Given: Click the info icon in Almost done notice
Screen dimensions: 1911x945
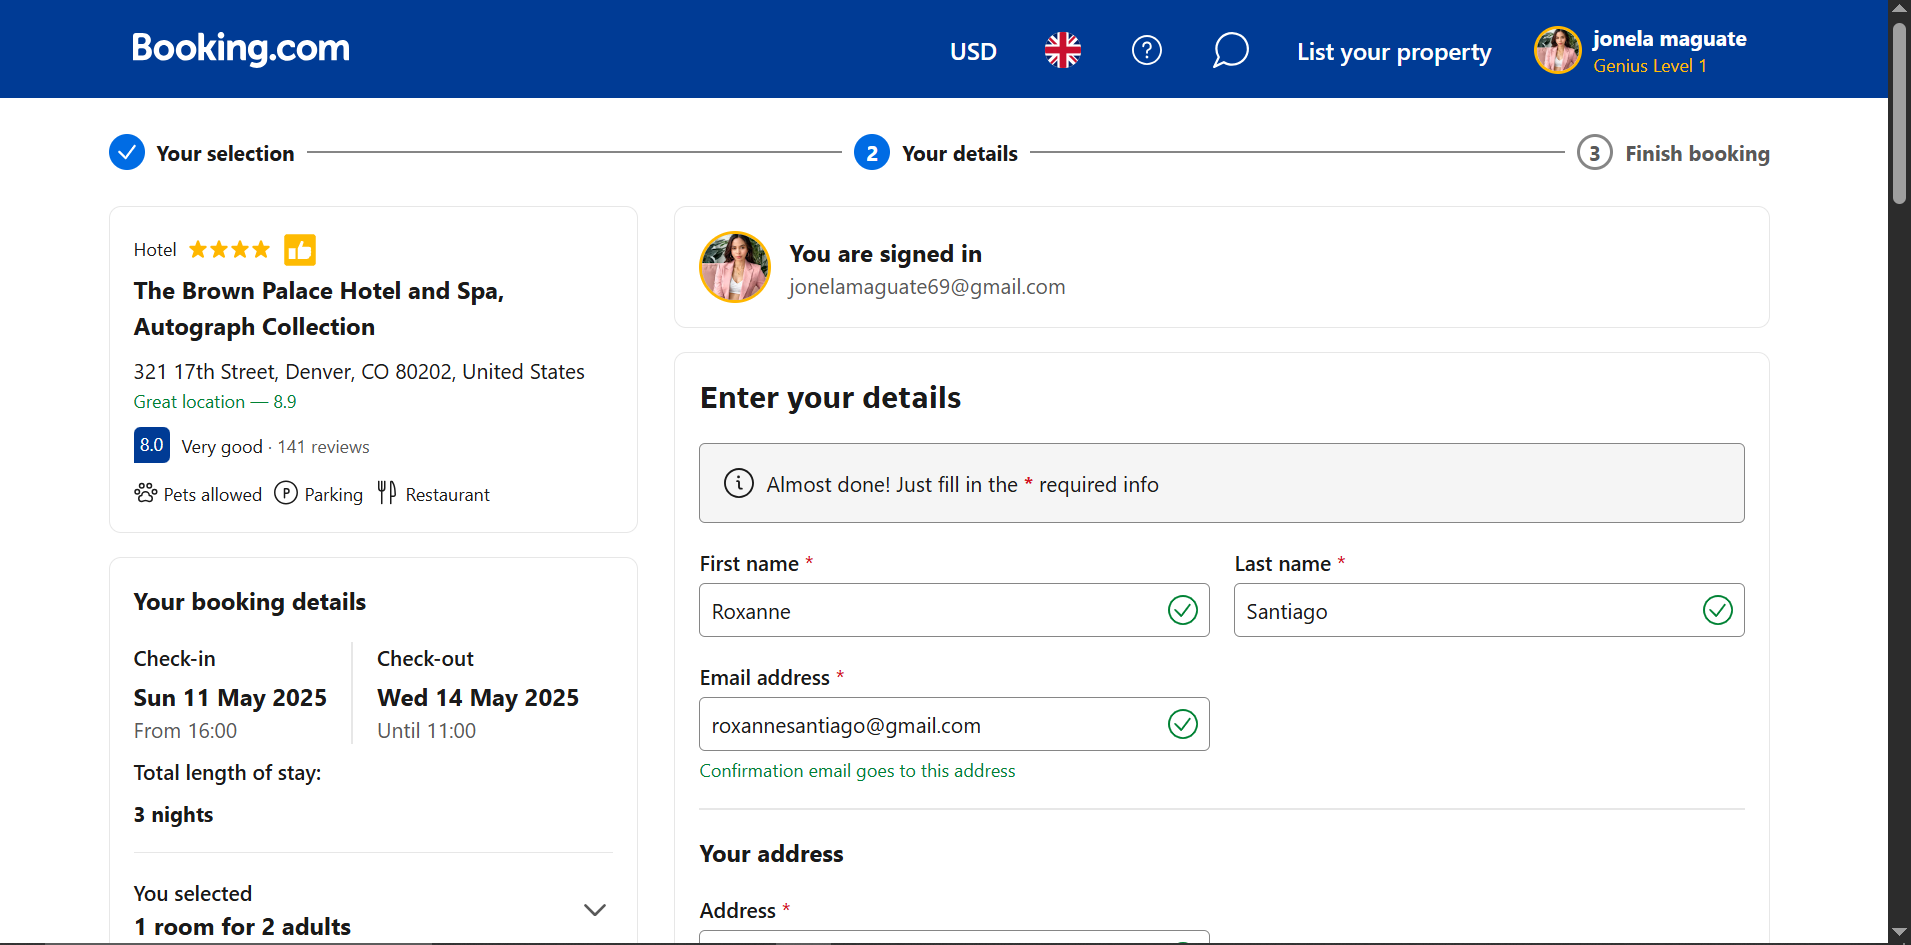Looking at the screenshot, I should pos(738,483).
